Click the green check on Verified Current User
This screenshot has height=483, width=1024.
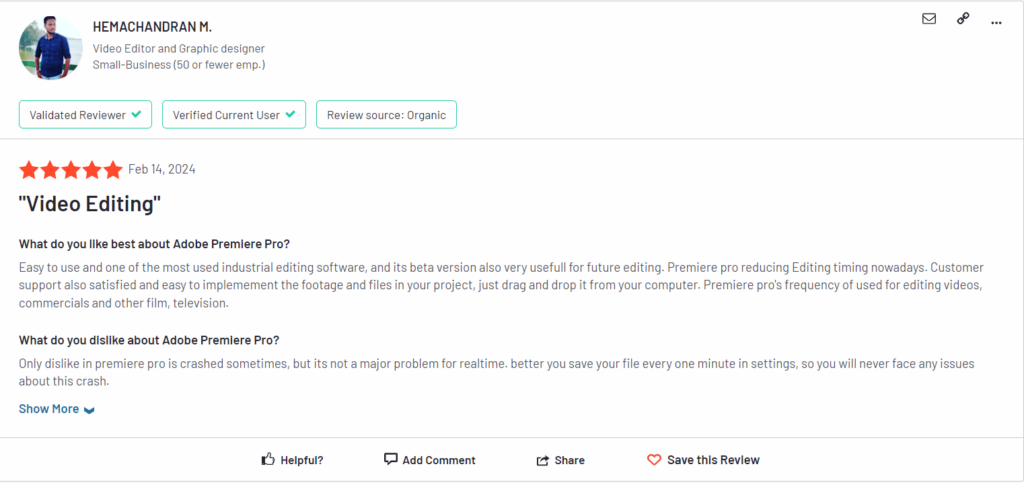tap(290, 114)
